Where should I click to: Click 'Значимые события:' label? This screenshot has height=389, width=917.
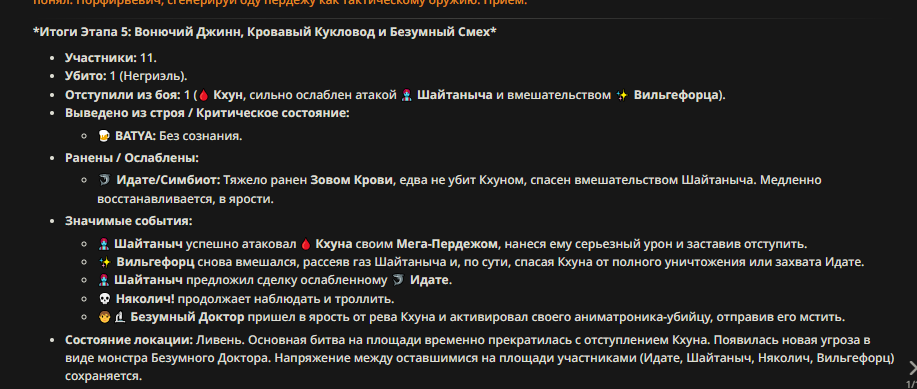point(129,222)
